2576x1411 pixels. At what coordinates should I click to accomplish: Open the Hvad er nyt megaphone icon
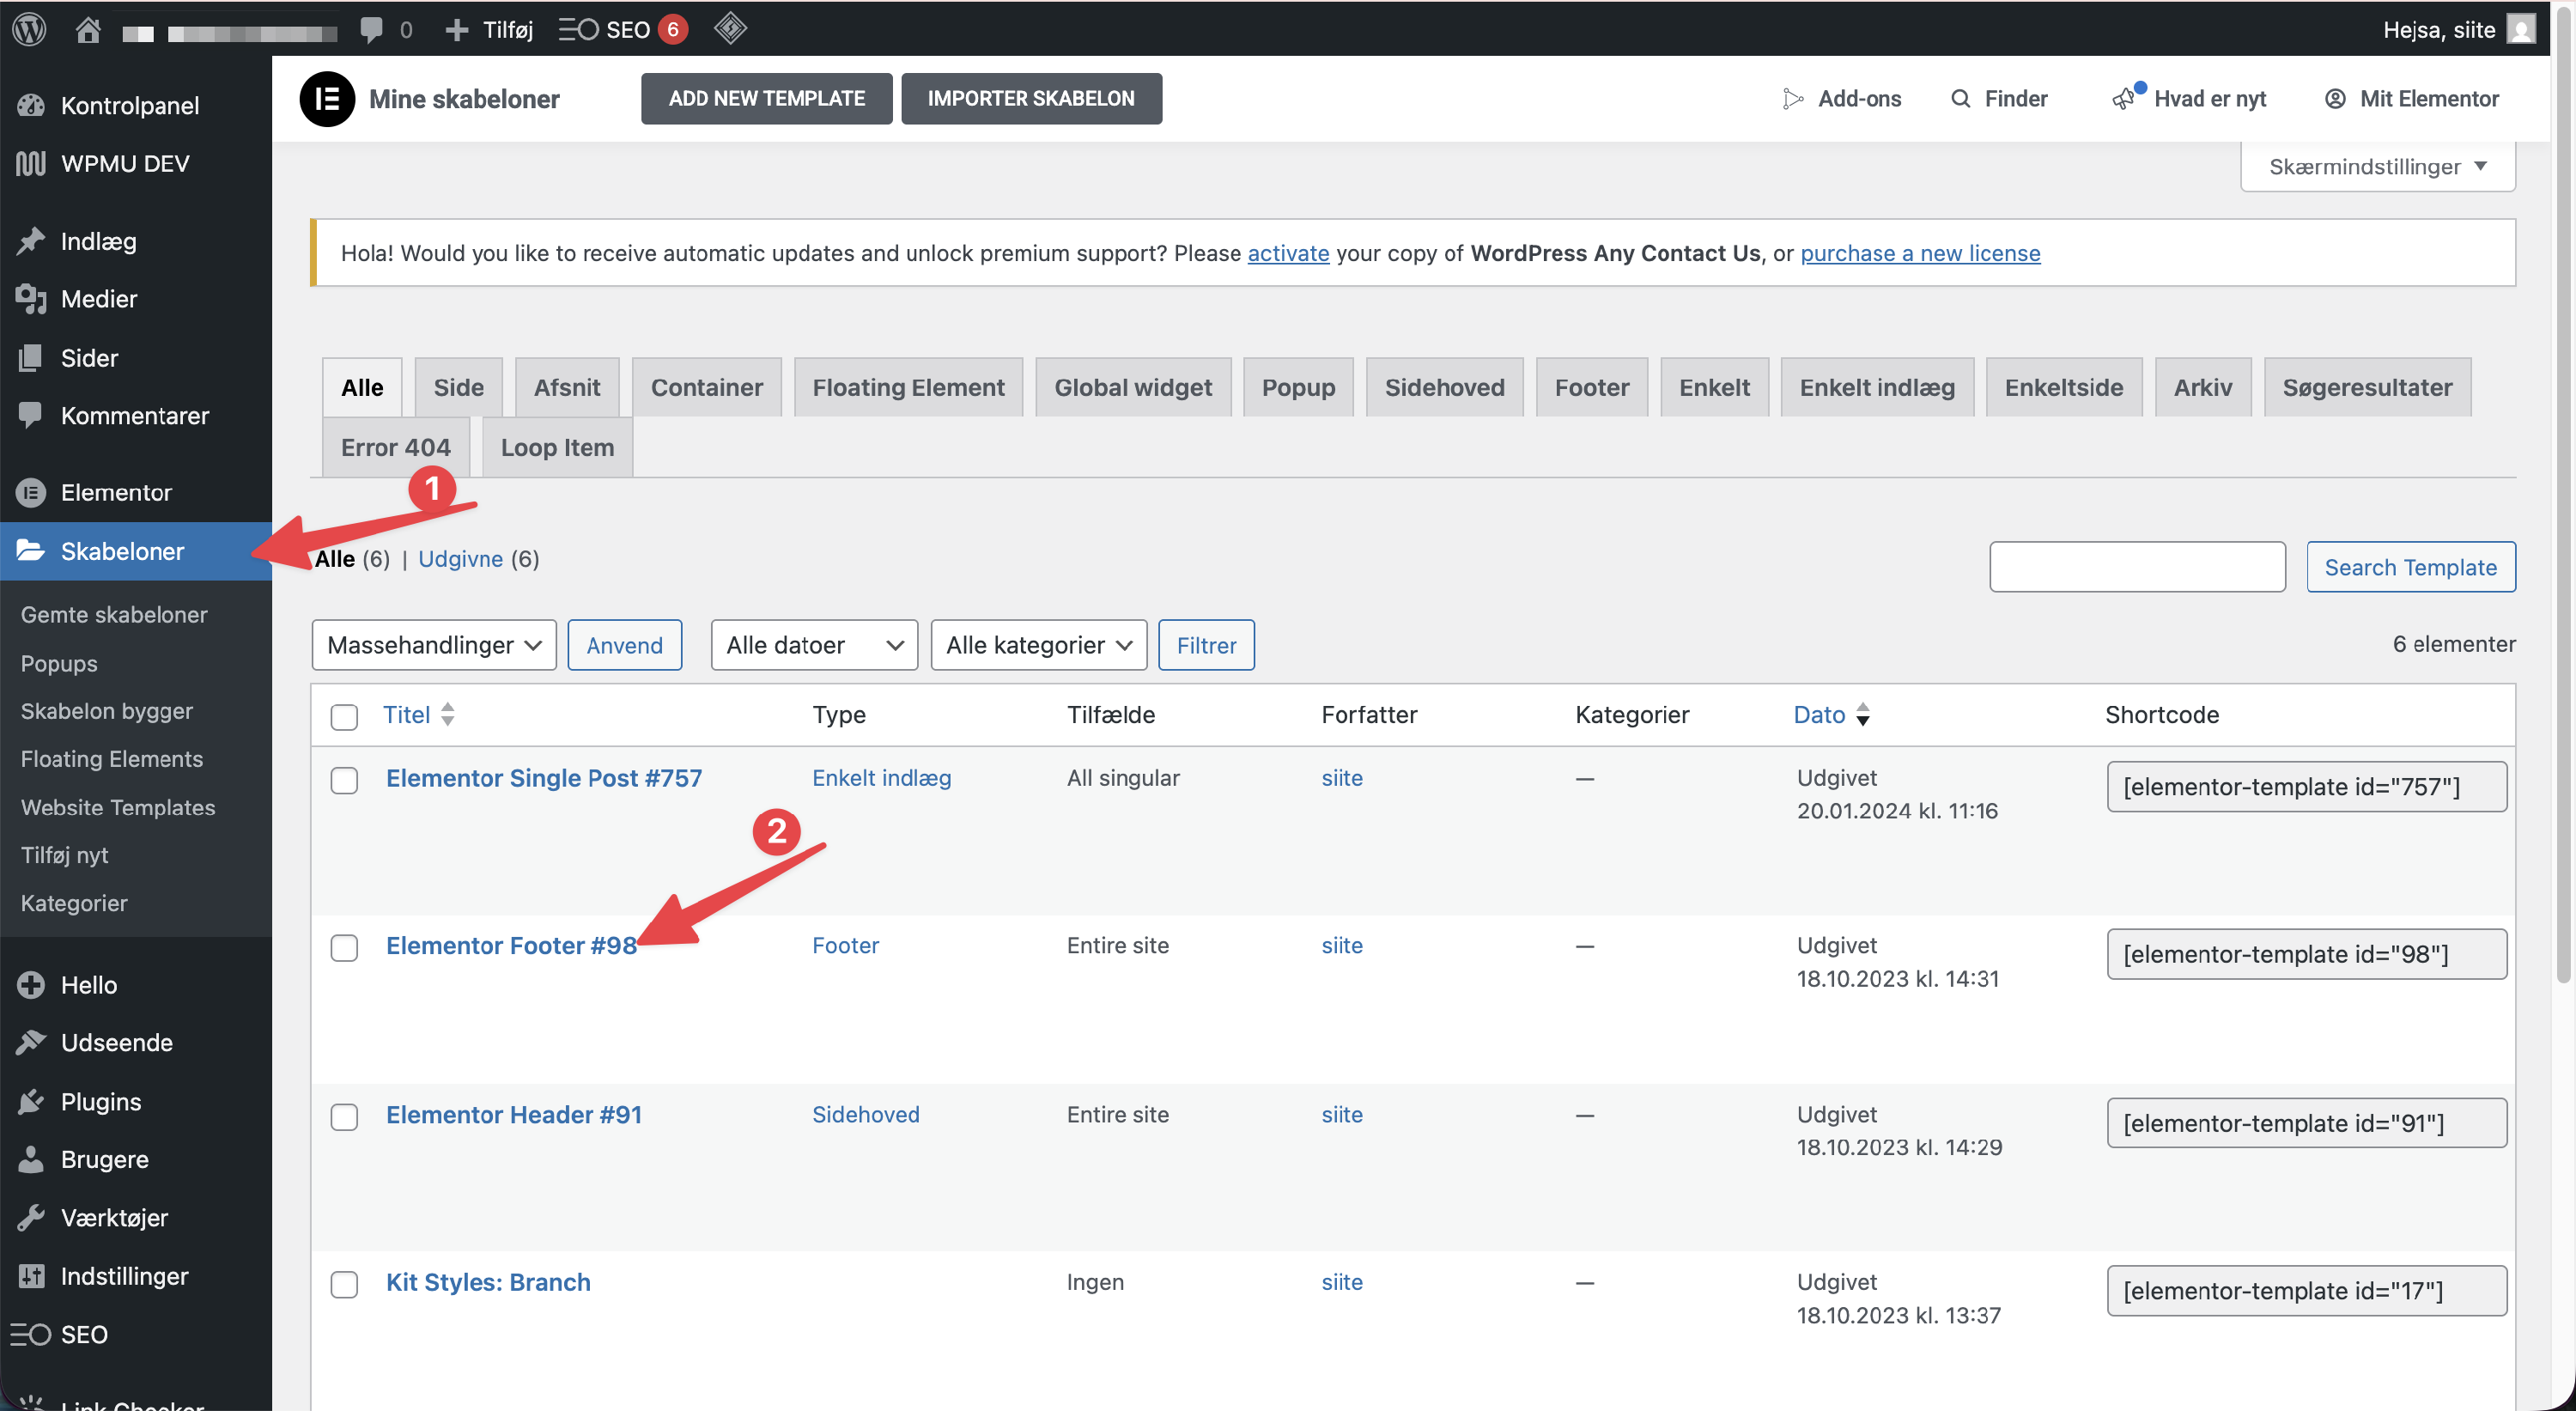pos(2124,99)
